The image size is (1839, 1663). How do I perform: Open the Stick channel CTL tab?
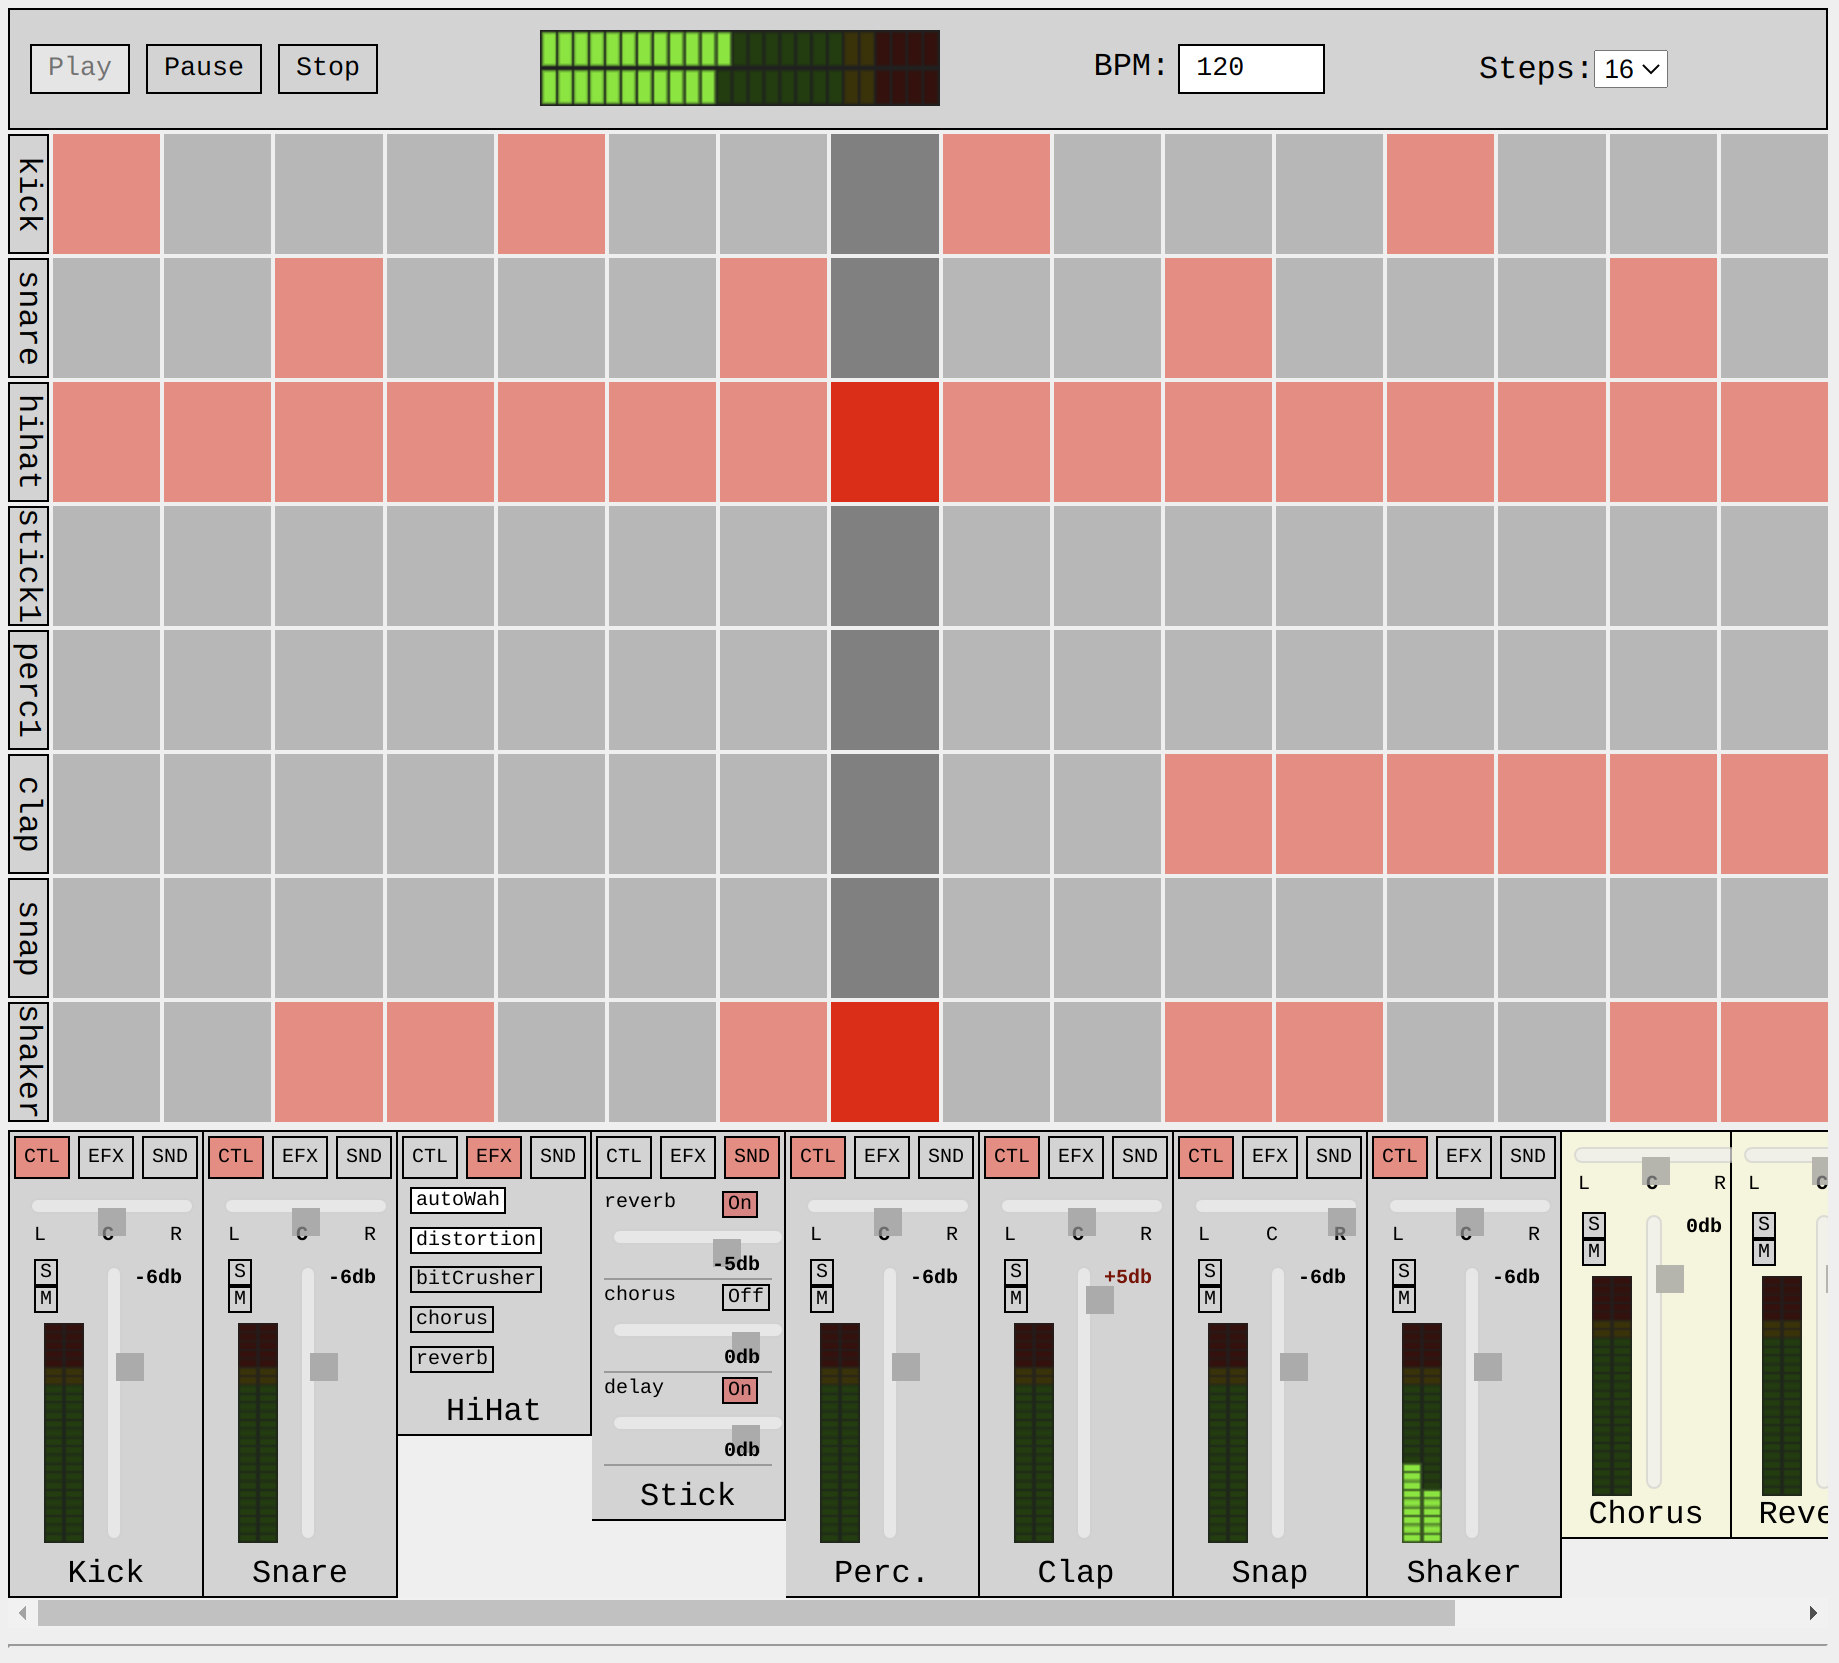tap(624, 1157)
